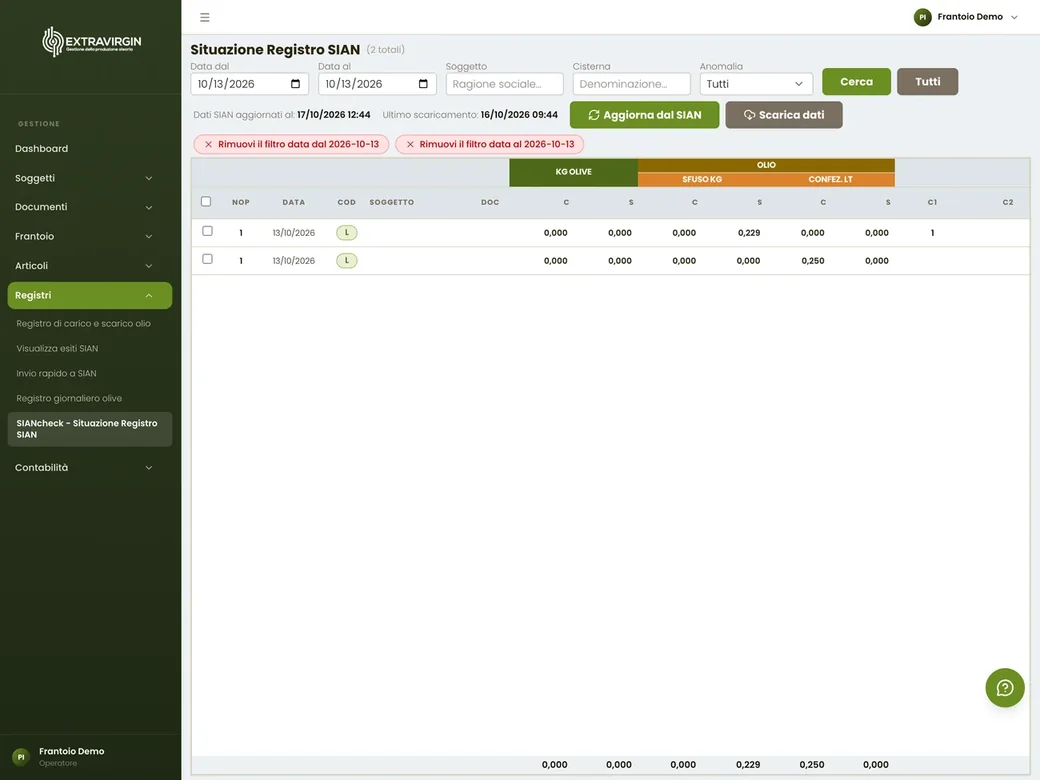Click the DATA column header
This screenshot has height=780, width=1040.
tap(294, 202)
